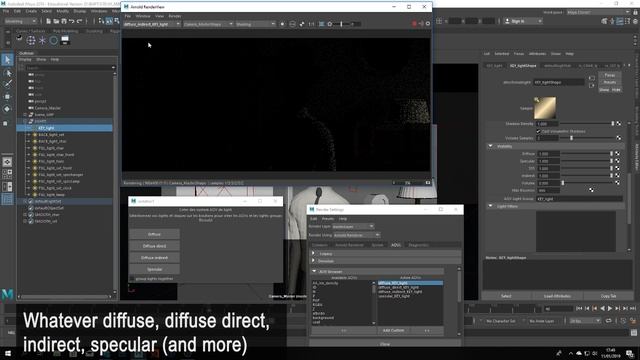
Task: Collapse the AOV Browser section
Action: click(314, 271)
